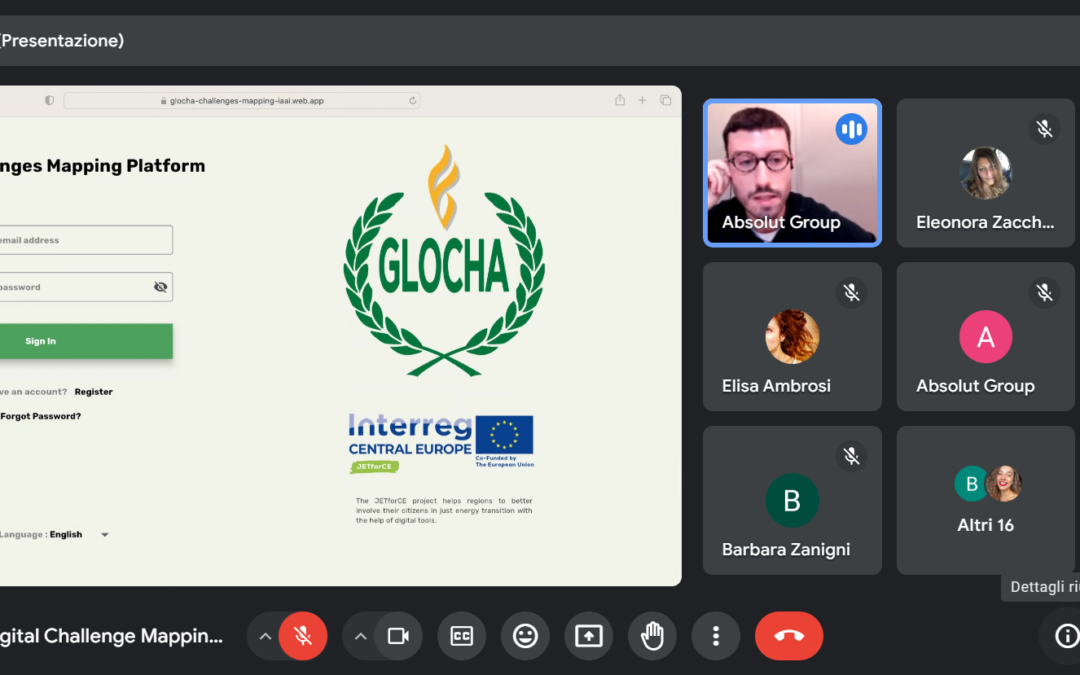Reload the page with the address bar refresh icon

tap(413, 101)
